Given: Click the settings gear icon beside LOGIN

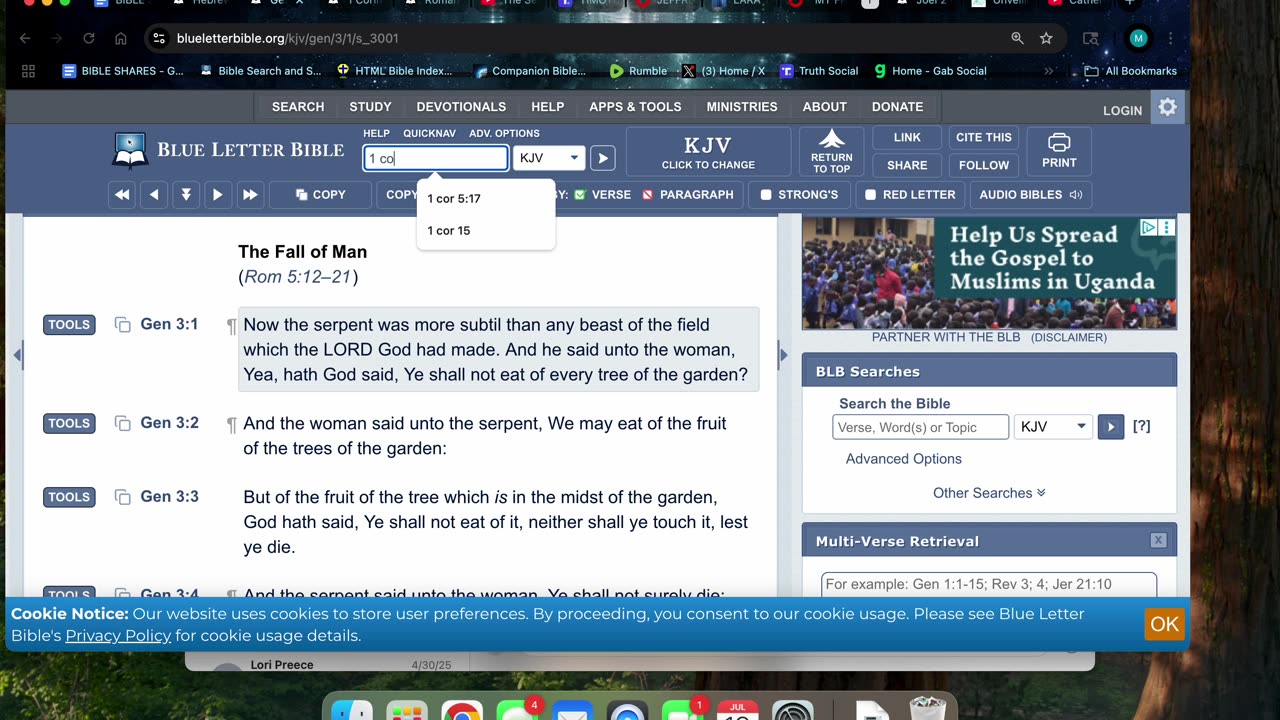Looking at the screenshot, I should click(x=1167, y=107).
